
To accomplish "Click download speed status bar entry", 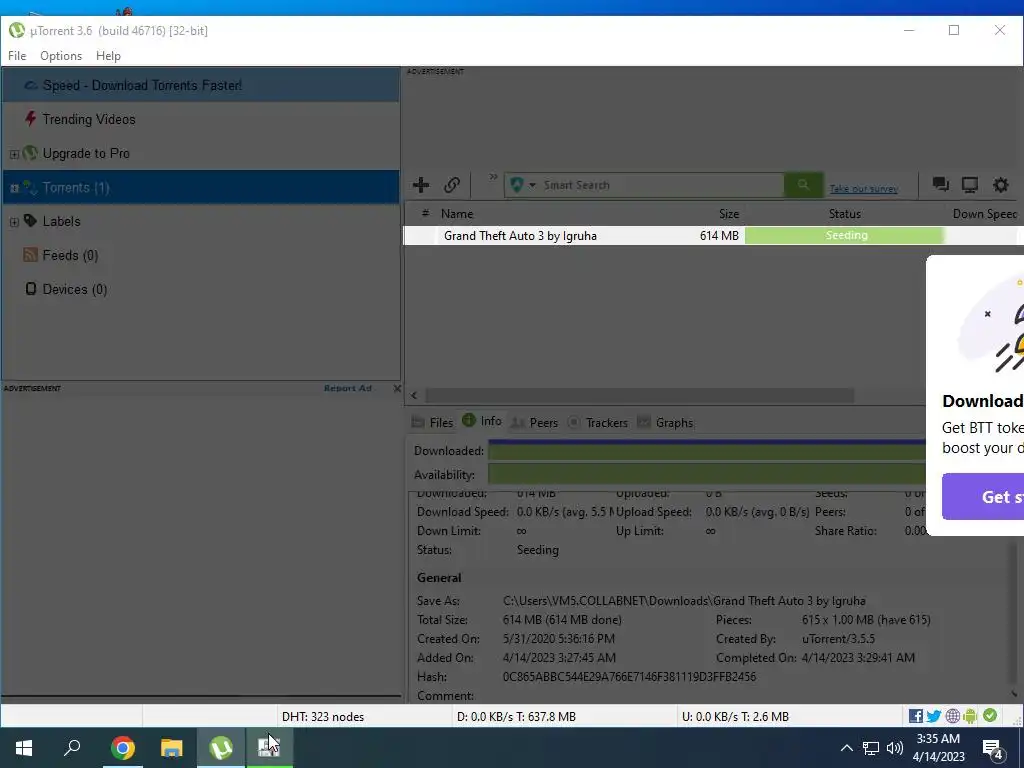I will [x=516, y=717].
